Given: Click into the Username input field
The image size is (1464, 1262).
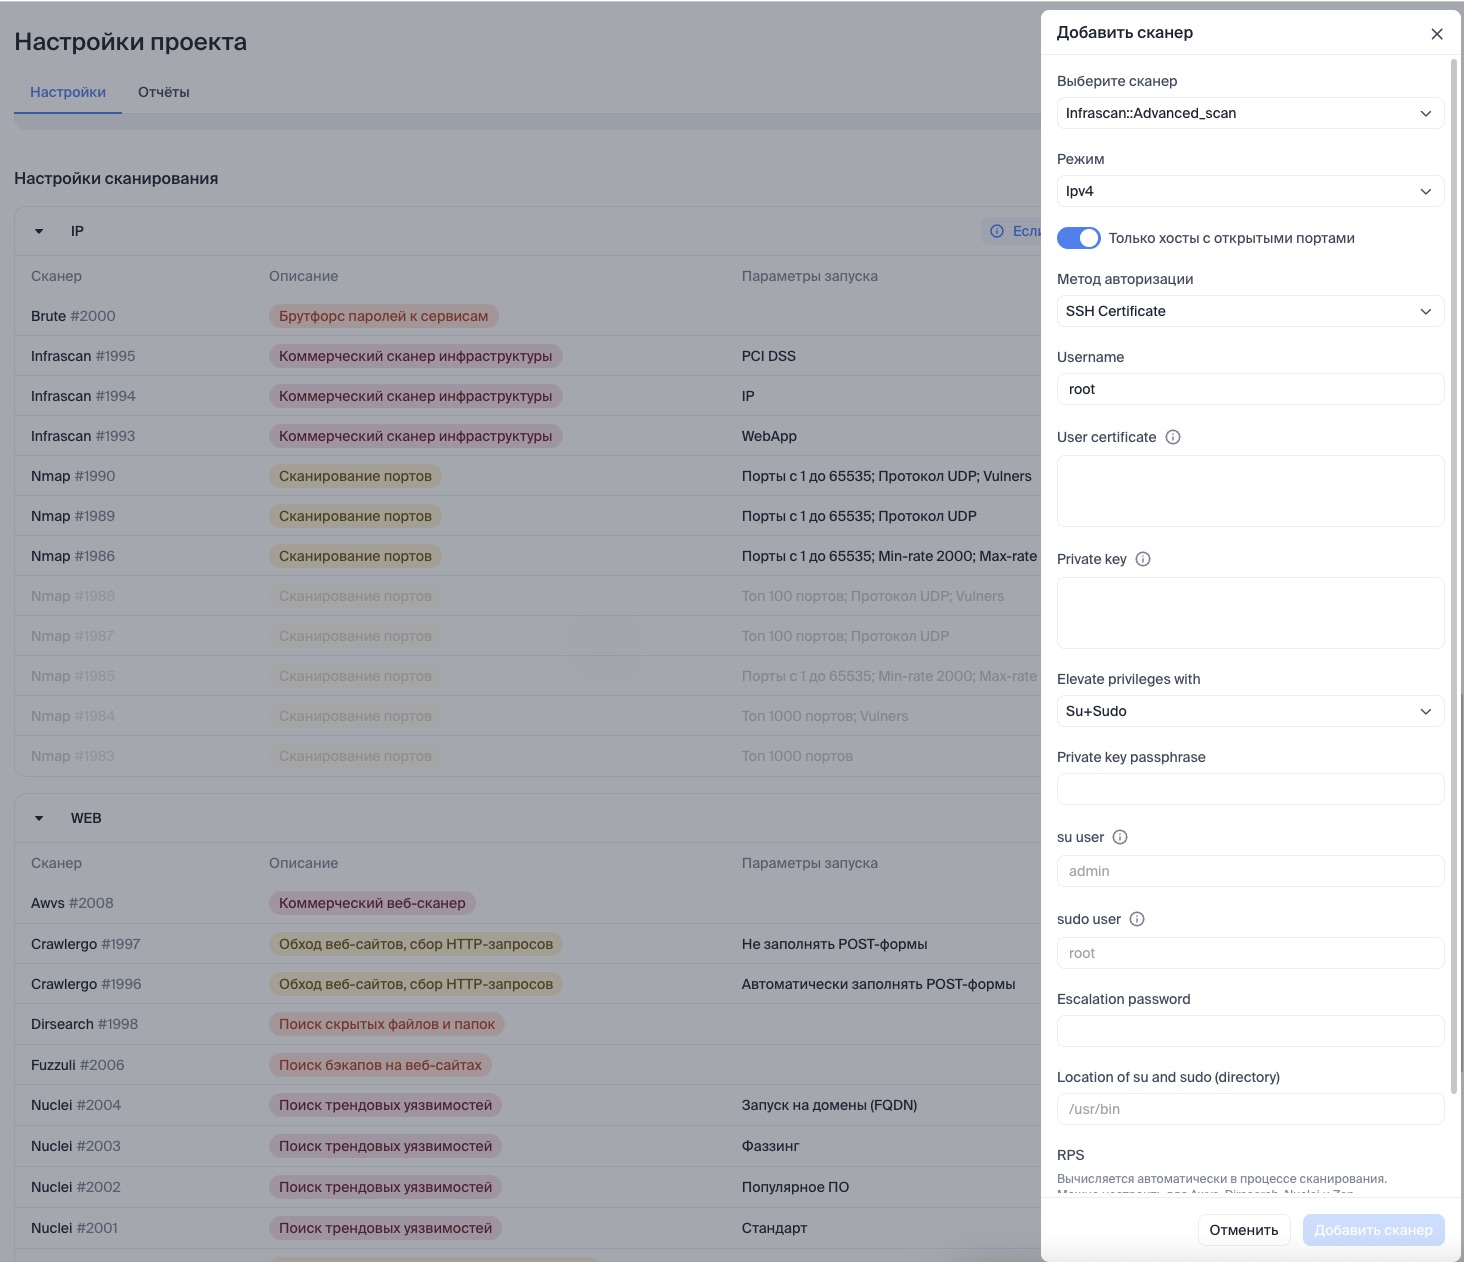Looking at the screenshot, I should (1250, 389).
